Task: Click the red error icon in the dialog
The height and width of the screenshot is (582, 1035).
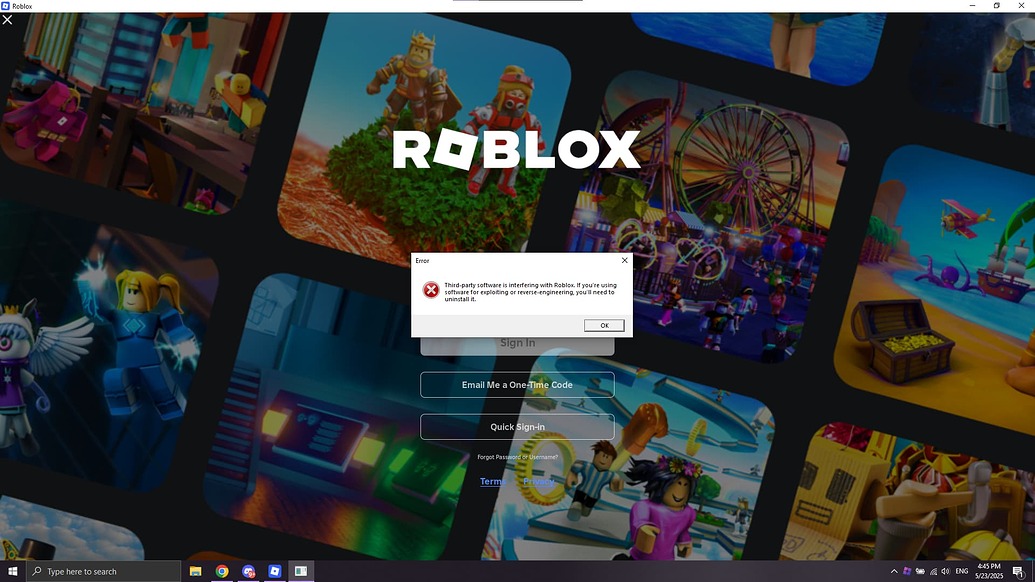Action: 431,290
